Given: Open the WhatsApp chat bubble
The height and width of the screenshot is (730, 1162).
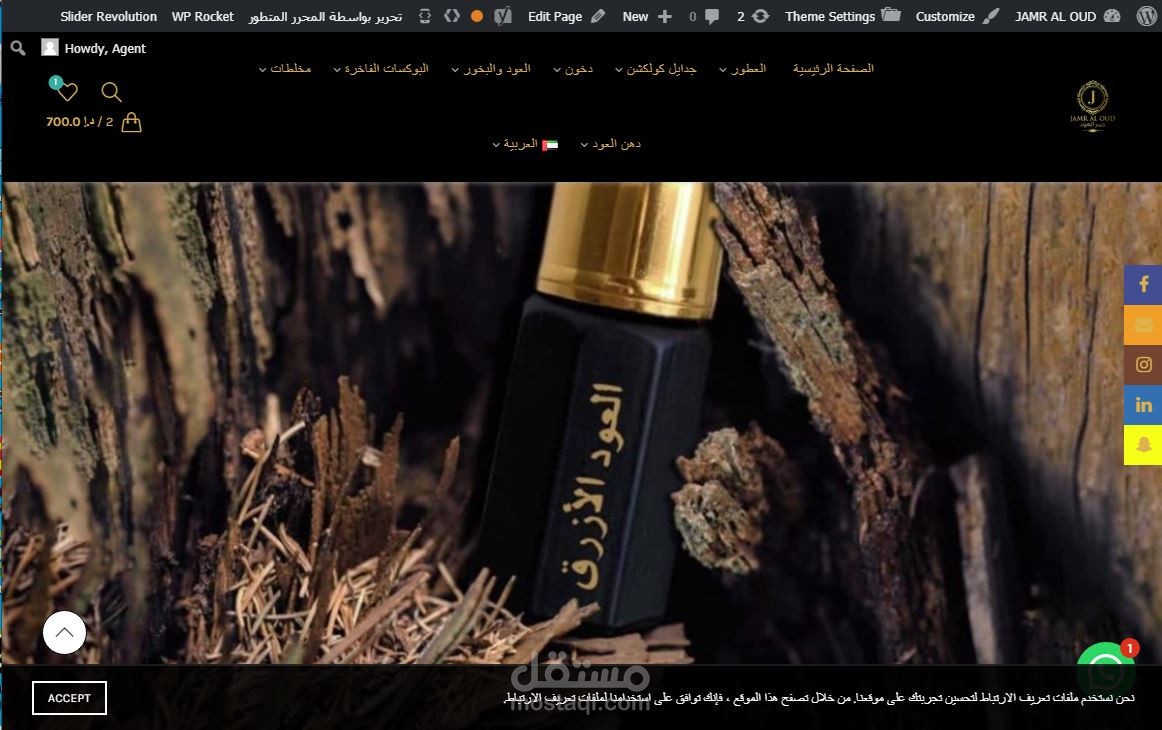Looking at the screenshot, I should [1104, 671].
